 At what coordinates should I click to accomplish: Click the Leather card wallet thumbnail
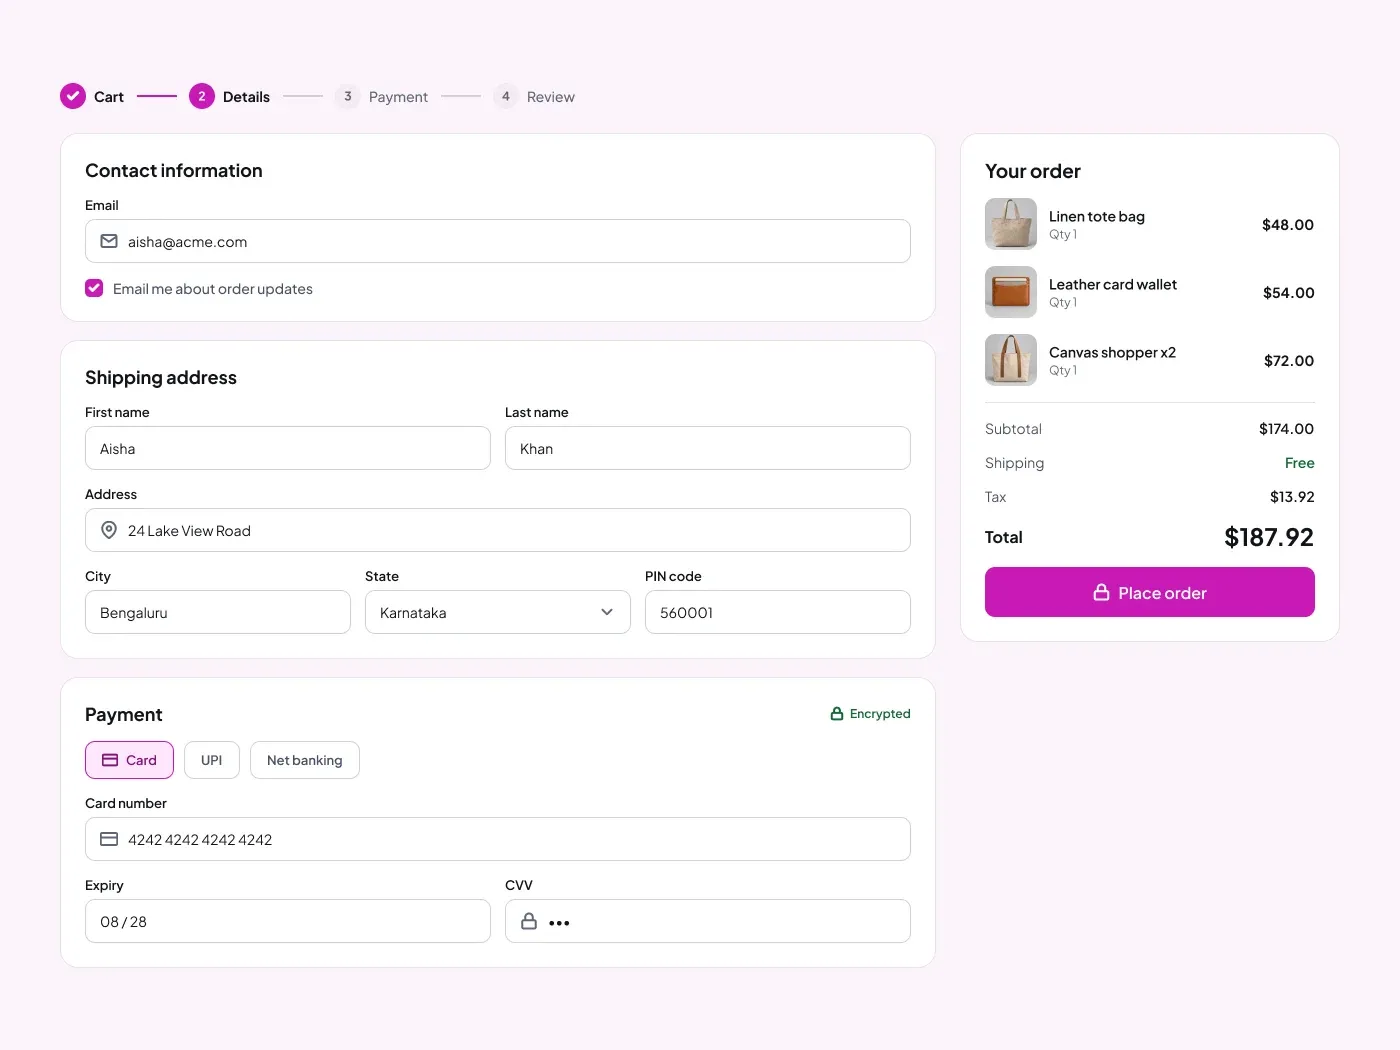coord(1011,292)
